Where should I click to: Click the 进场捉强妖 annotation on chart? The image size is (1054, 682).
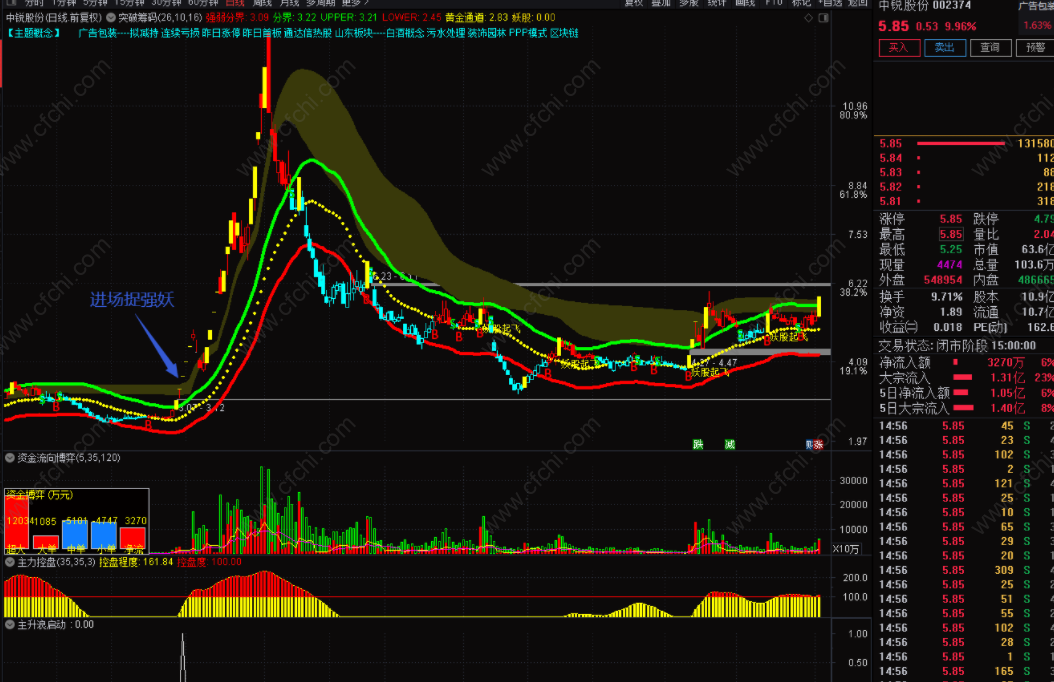[129, 299]
